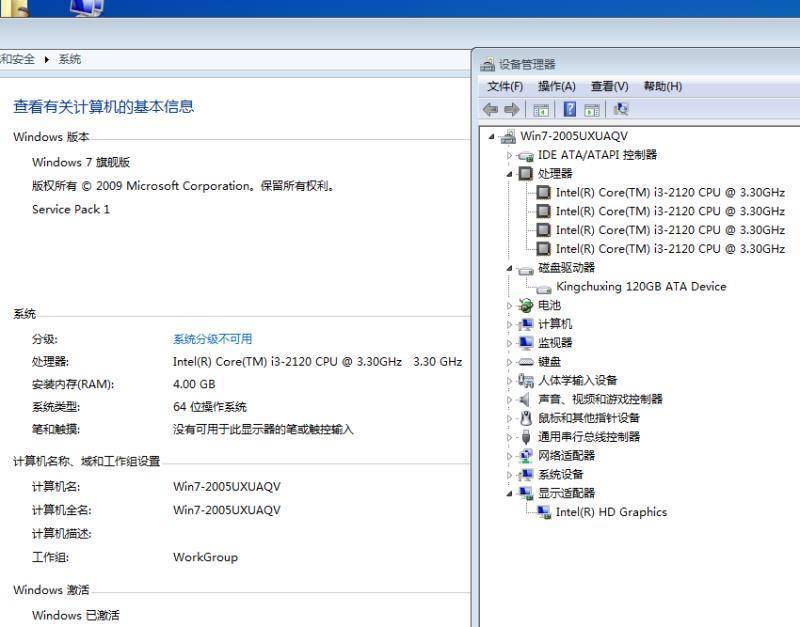Select the Intel(R) HD Graphics device icon
Viewport: 800px width, 627px height.
(544, 512)
